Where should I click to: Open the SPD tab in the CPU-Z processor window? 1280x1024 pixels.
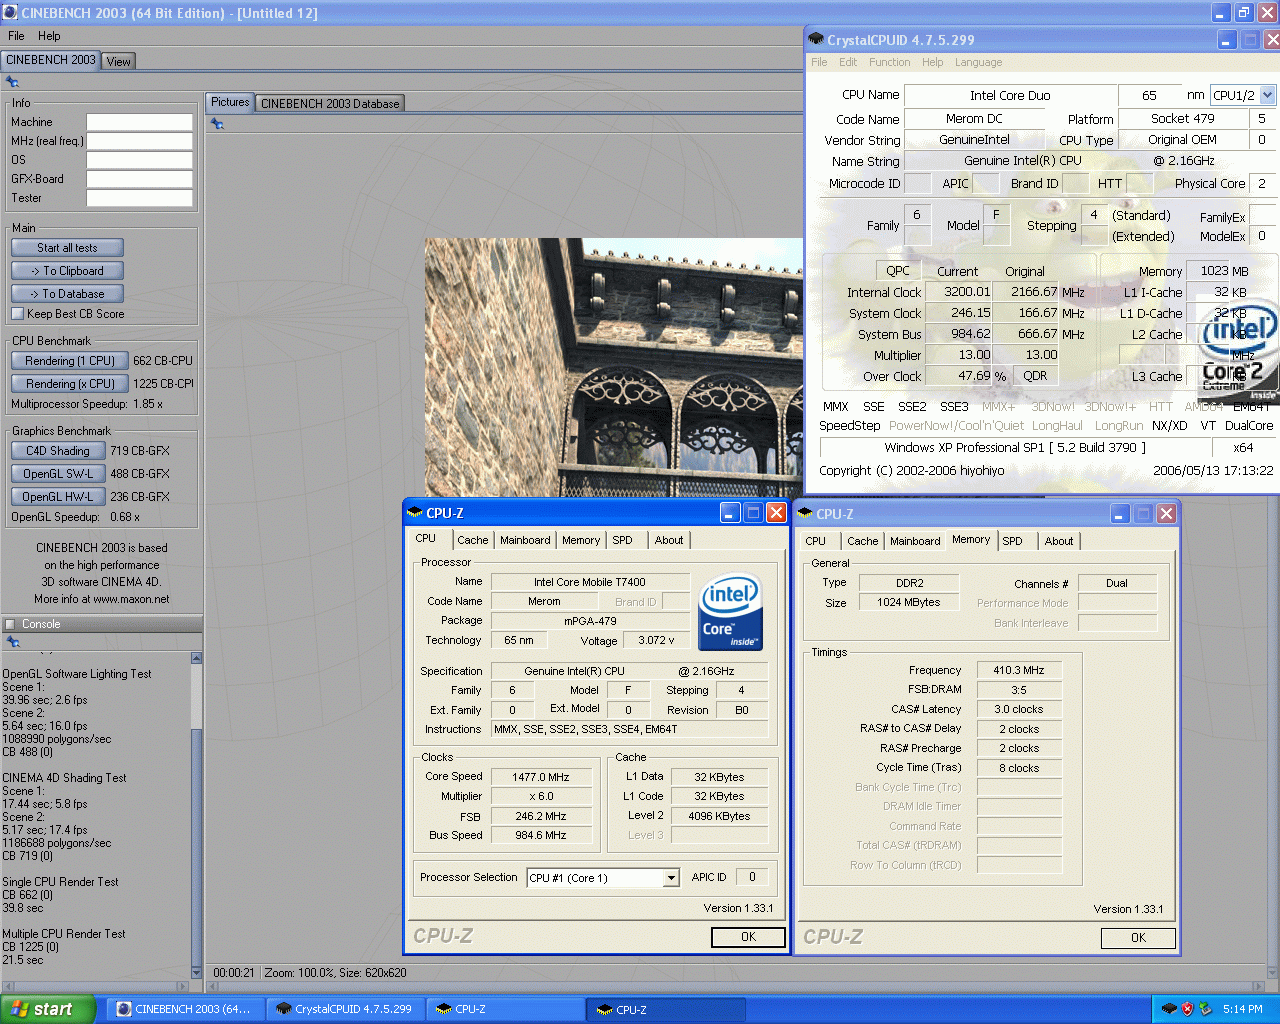coord(623,540)
